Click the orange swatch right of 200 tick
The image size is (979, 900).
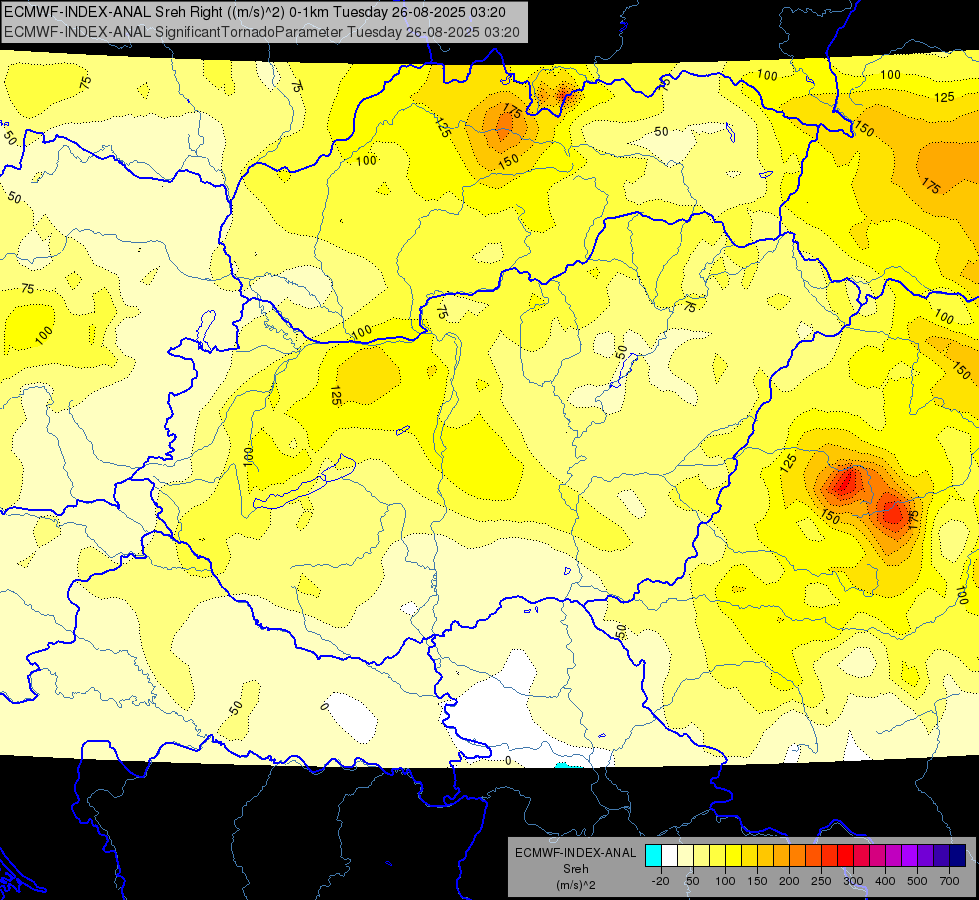click(797, 855)
